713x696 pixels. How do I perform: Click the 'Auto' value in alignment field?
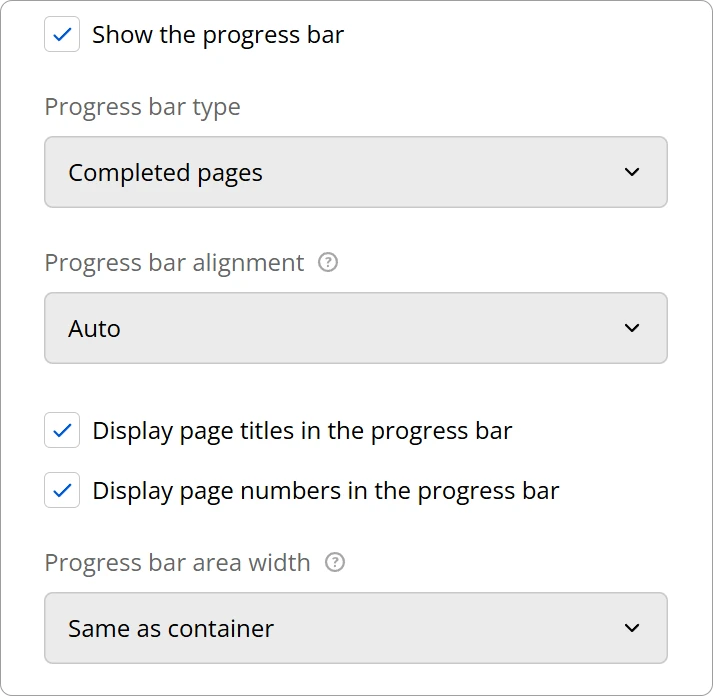[94, 329]
